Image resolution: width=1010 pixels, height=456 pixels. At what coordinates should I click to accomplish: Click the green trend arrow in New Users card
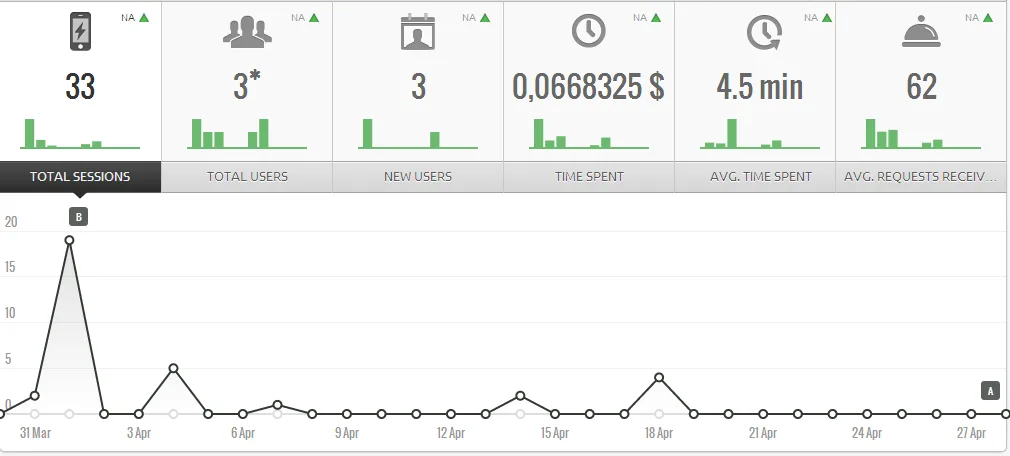[485, 17]
